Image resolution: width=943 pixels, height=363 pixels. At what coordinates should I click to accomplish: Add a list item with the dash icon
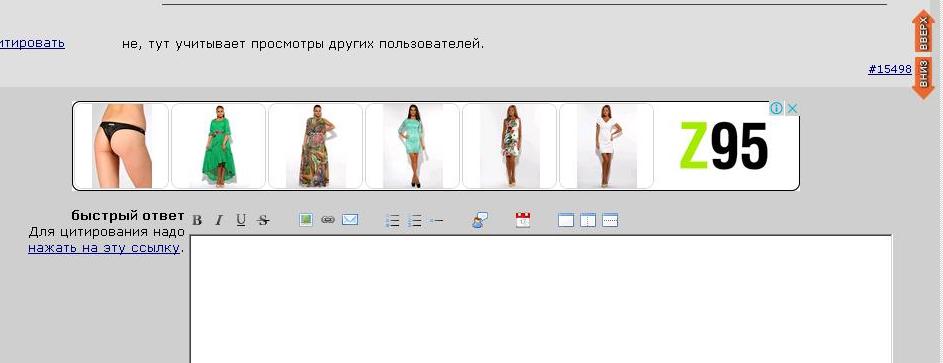coord(437,221)
